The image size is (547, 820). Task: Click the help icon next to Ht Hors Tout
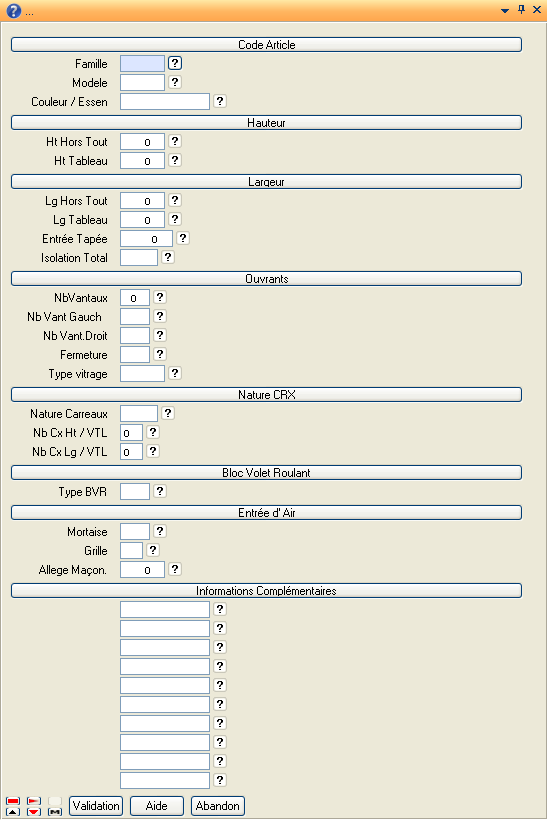(175, 141)
